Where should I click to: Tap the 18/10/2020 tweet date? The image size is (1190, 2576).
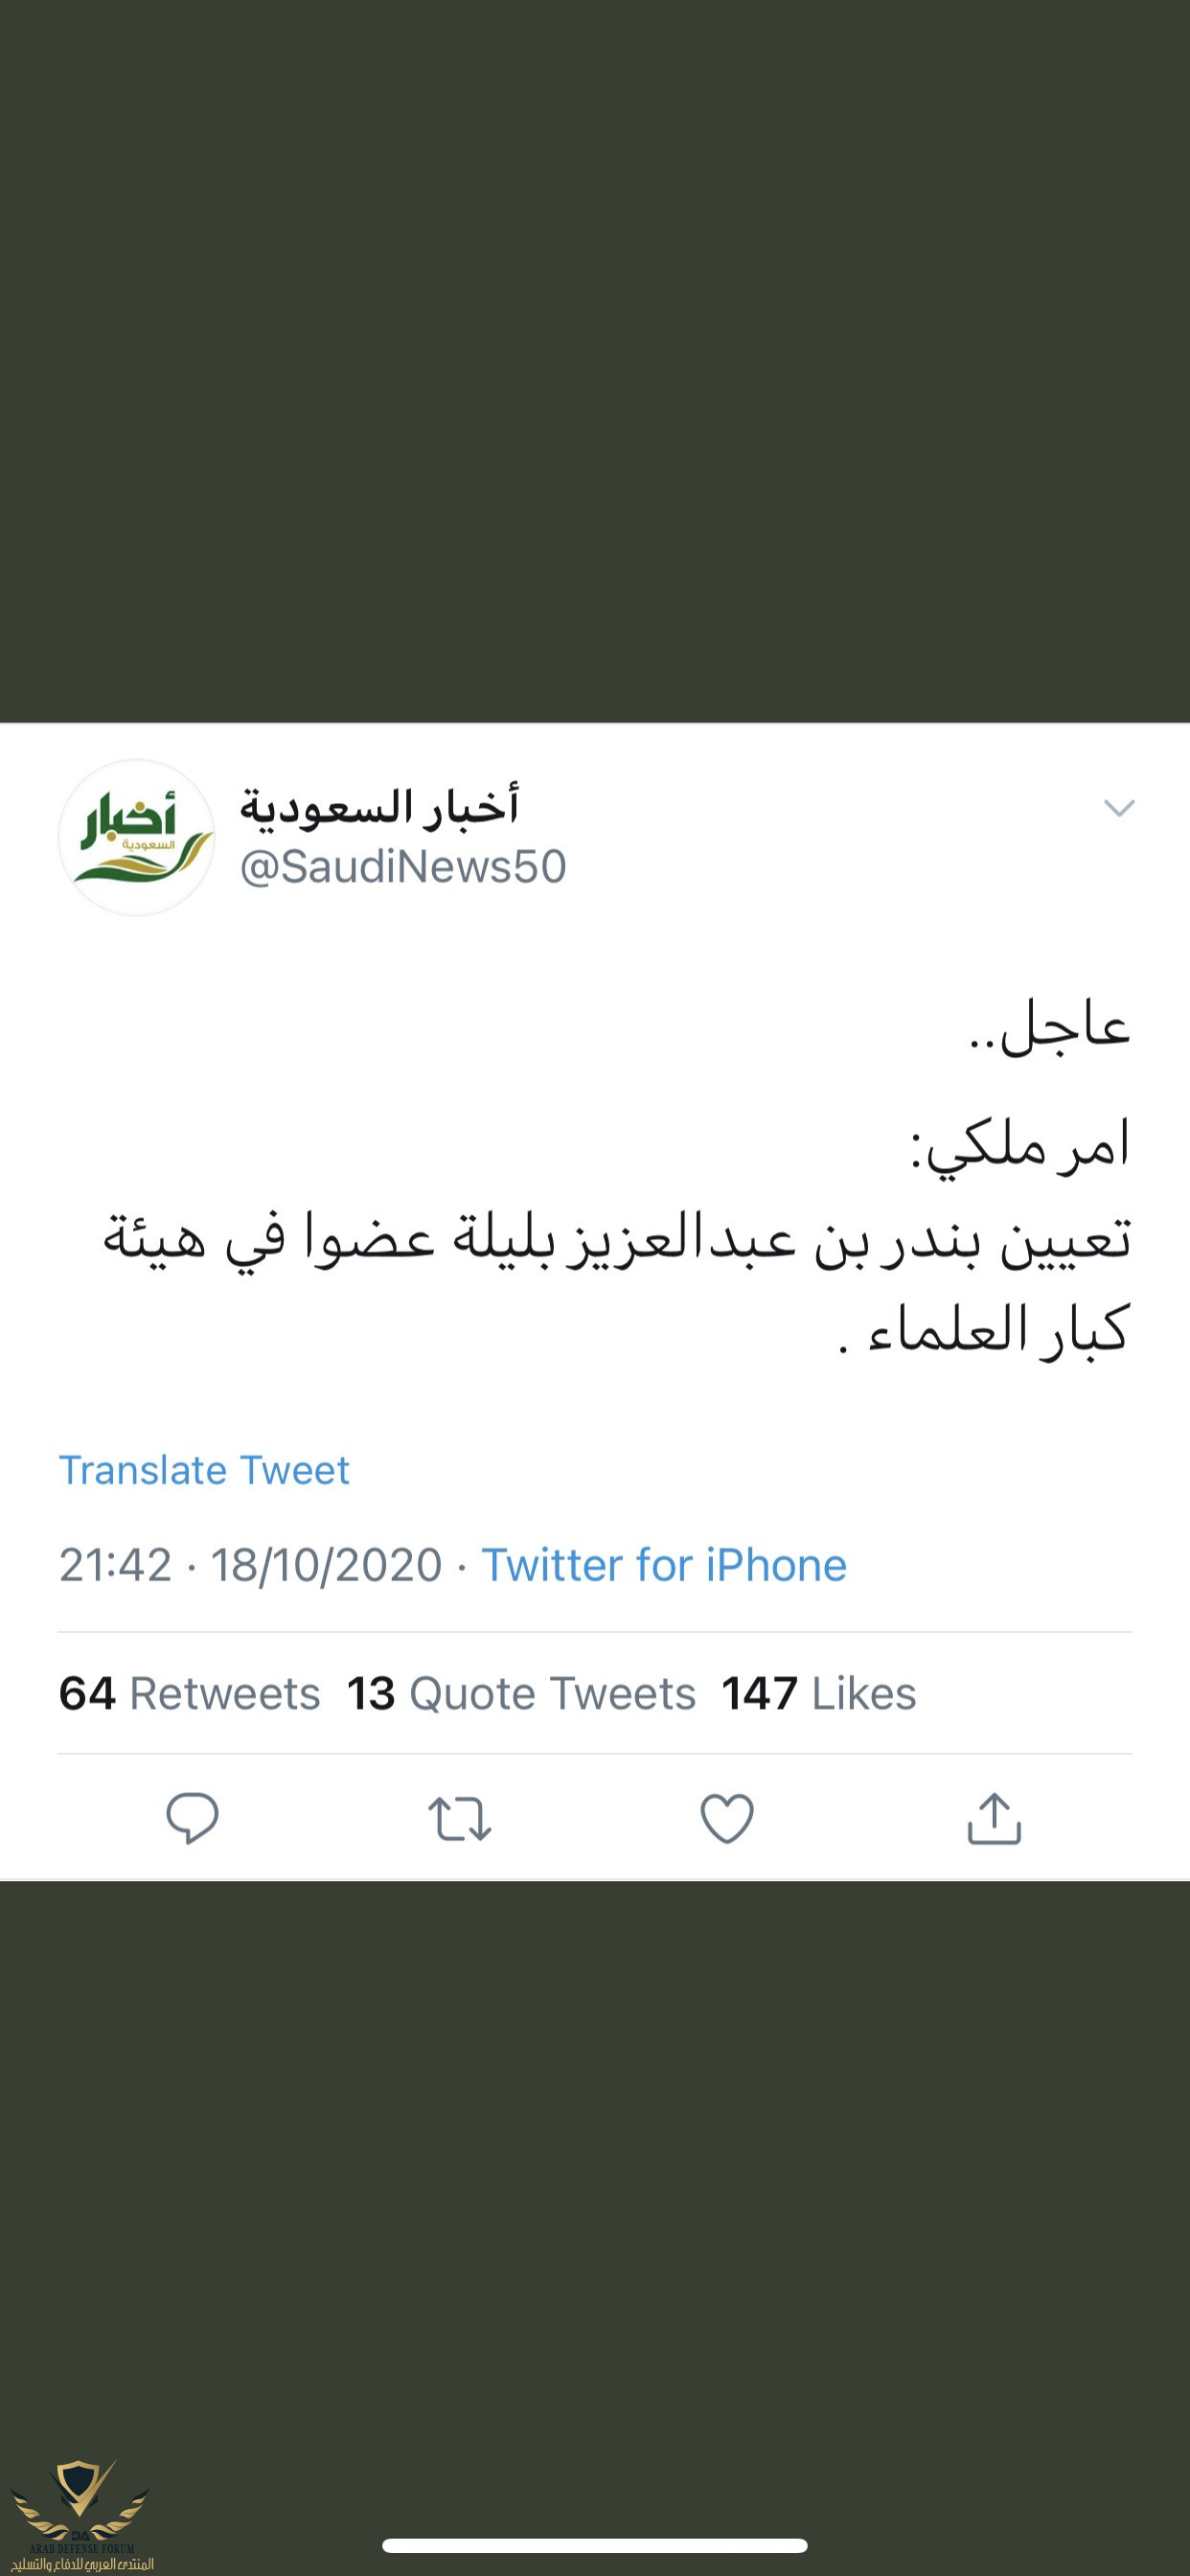click(326, 1565)
